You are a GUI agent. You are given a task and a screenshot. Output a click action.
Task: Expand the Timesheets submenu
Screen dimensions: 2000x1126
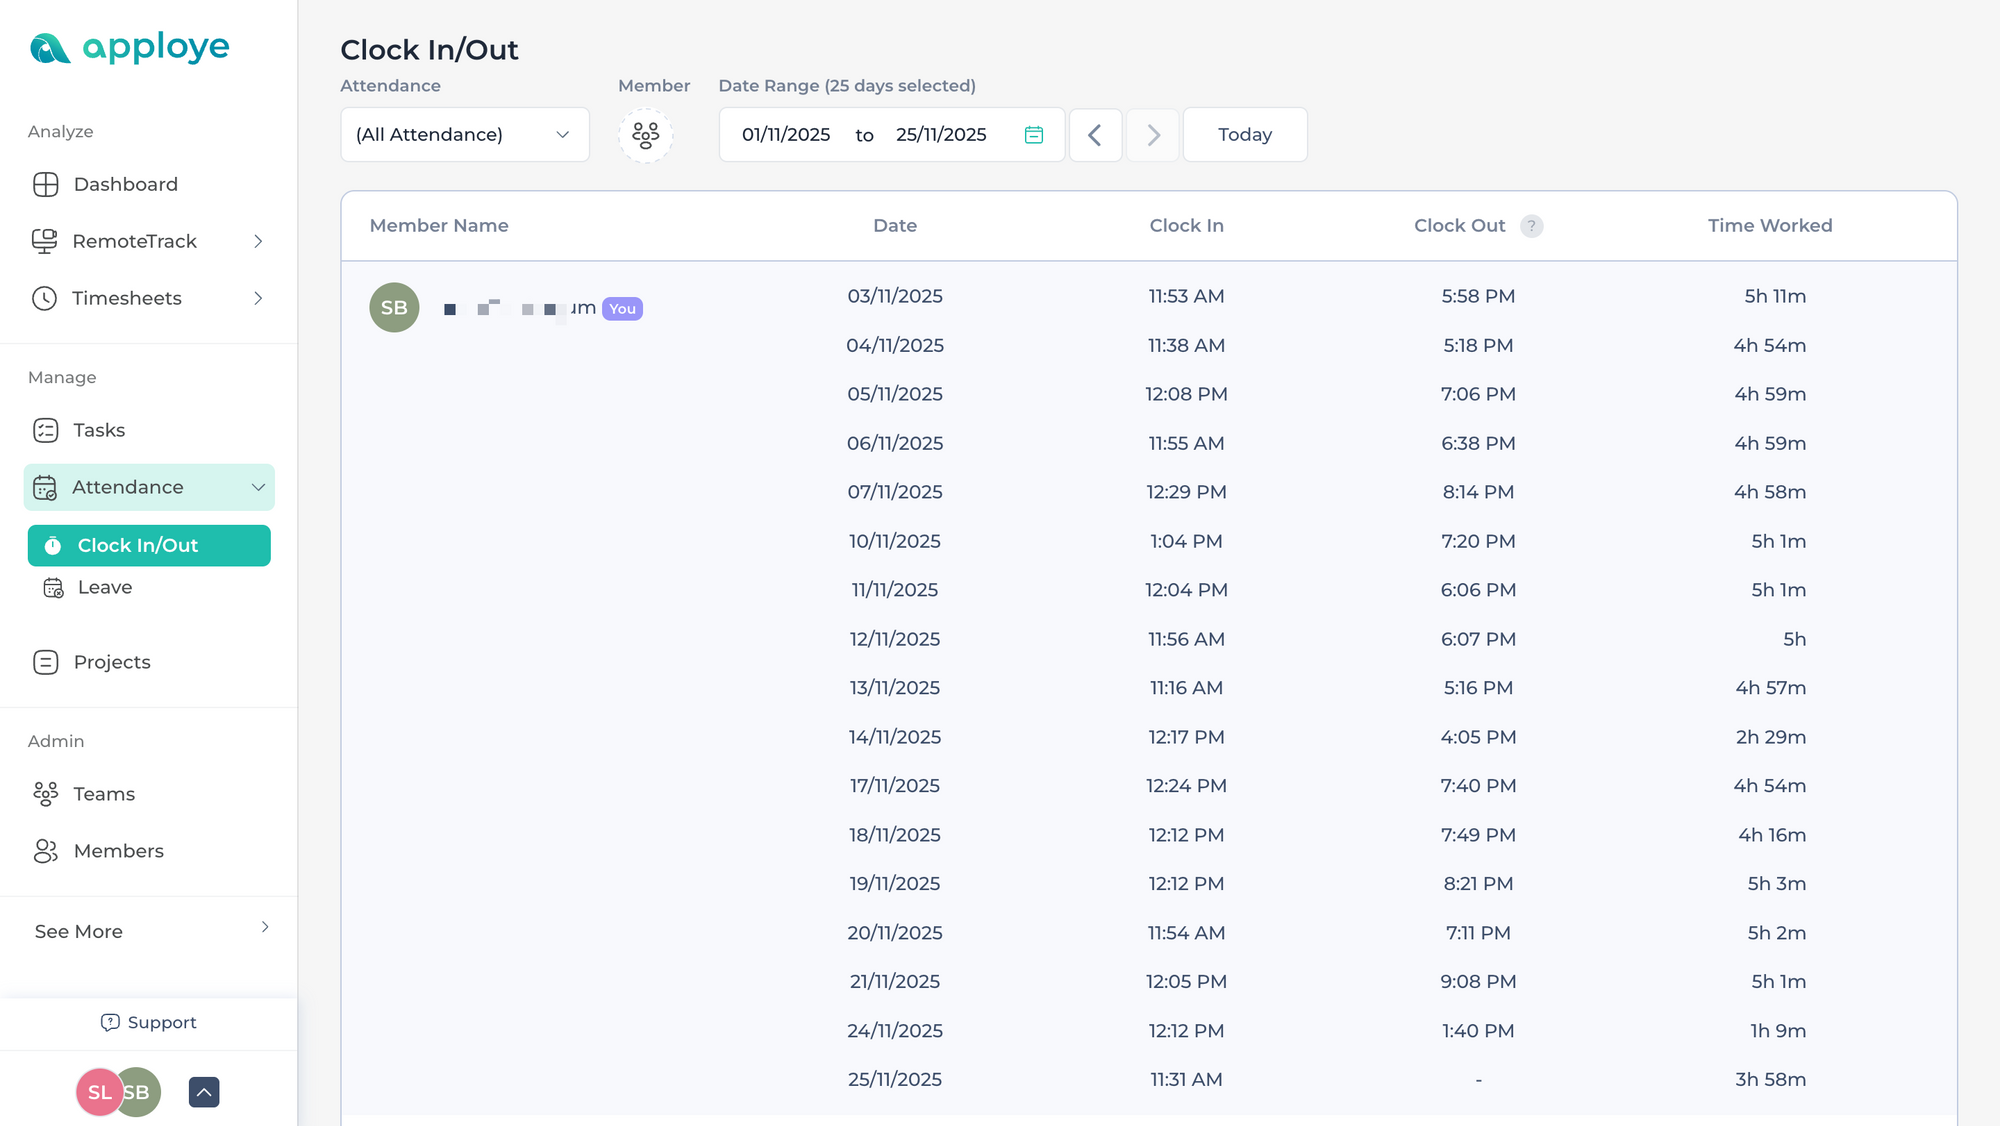259,298
